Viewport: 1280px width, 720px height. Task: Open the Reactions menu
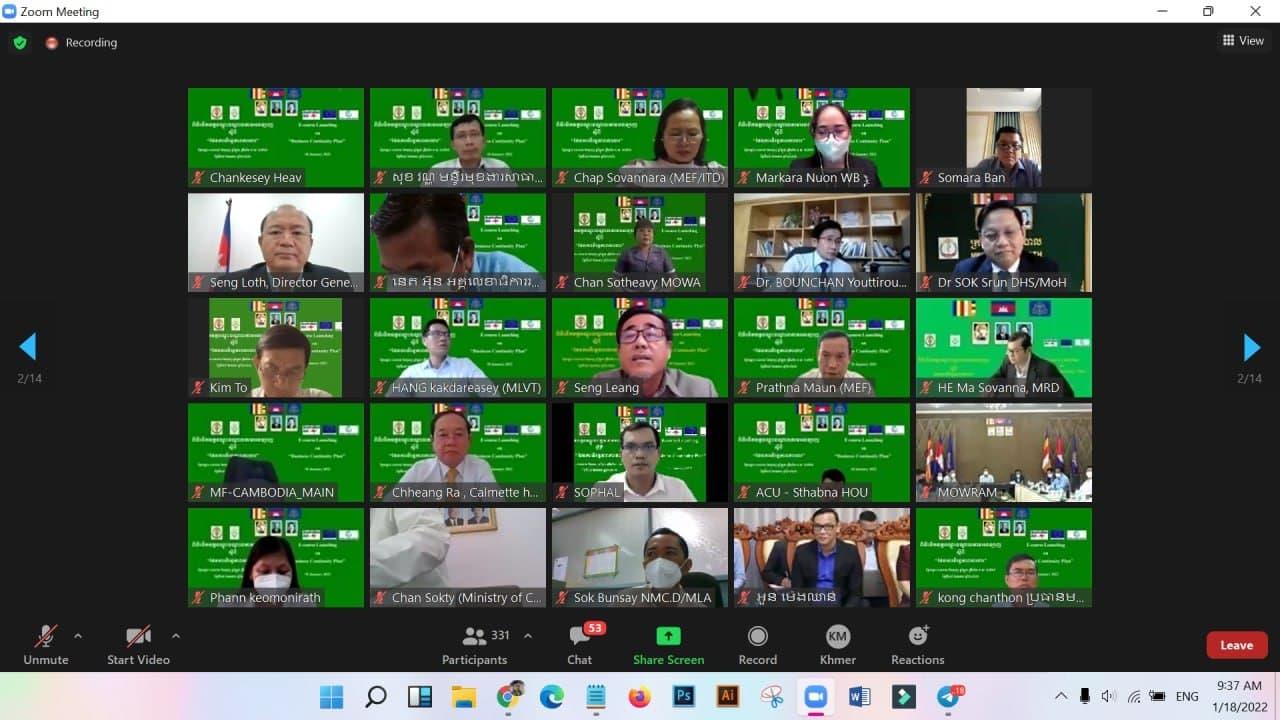click(917, 645)
